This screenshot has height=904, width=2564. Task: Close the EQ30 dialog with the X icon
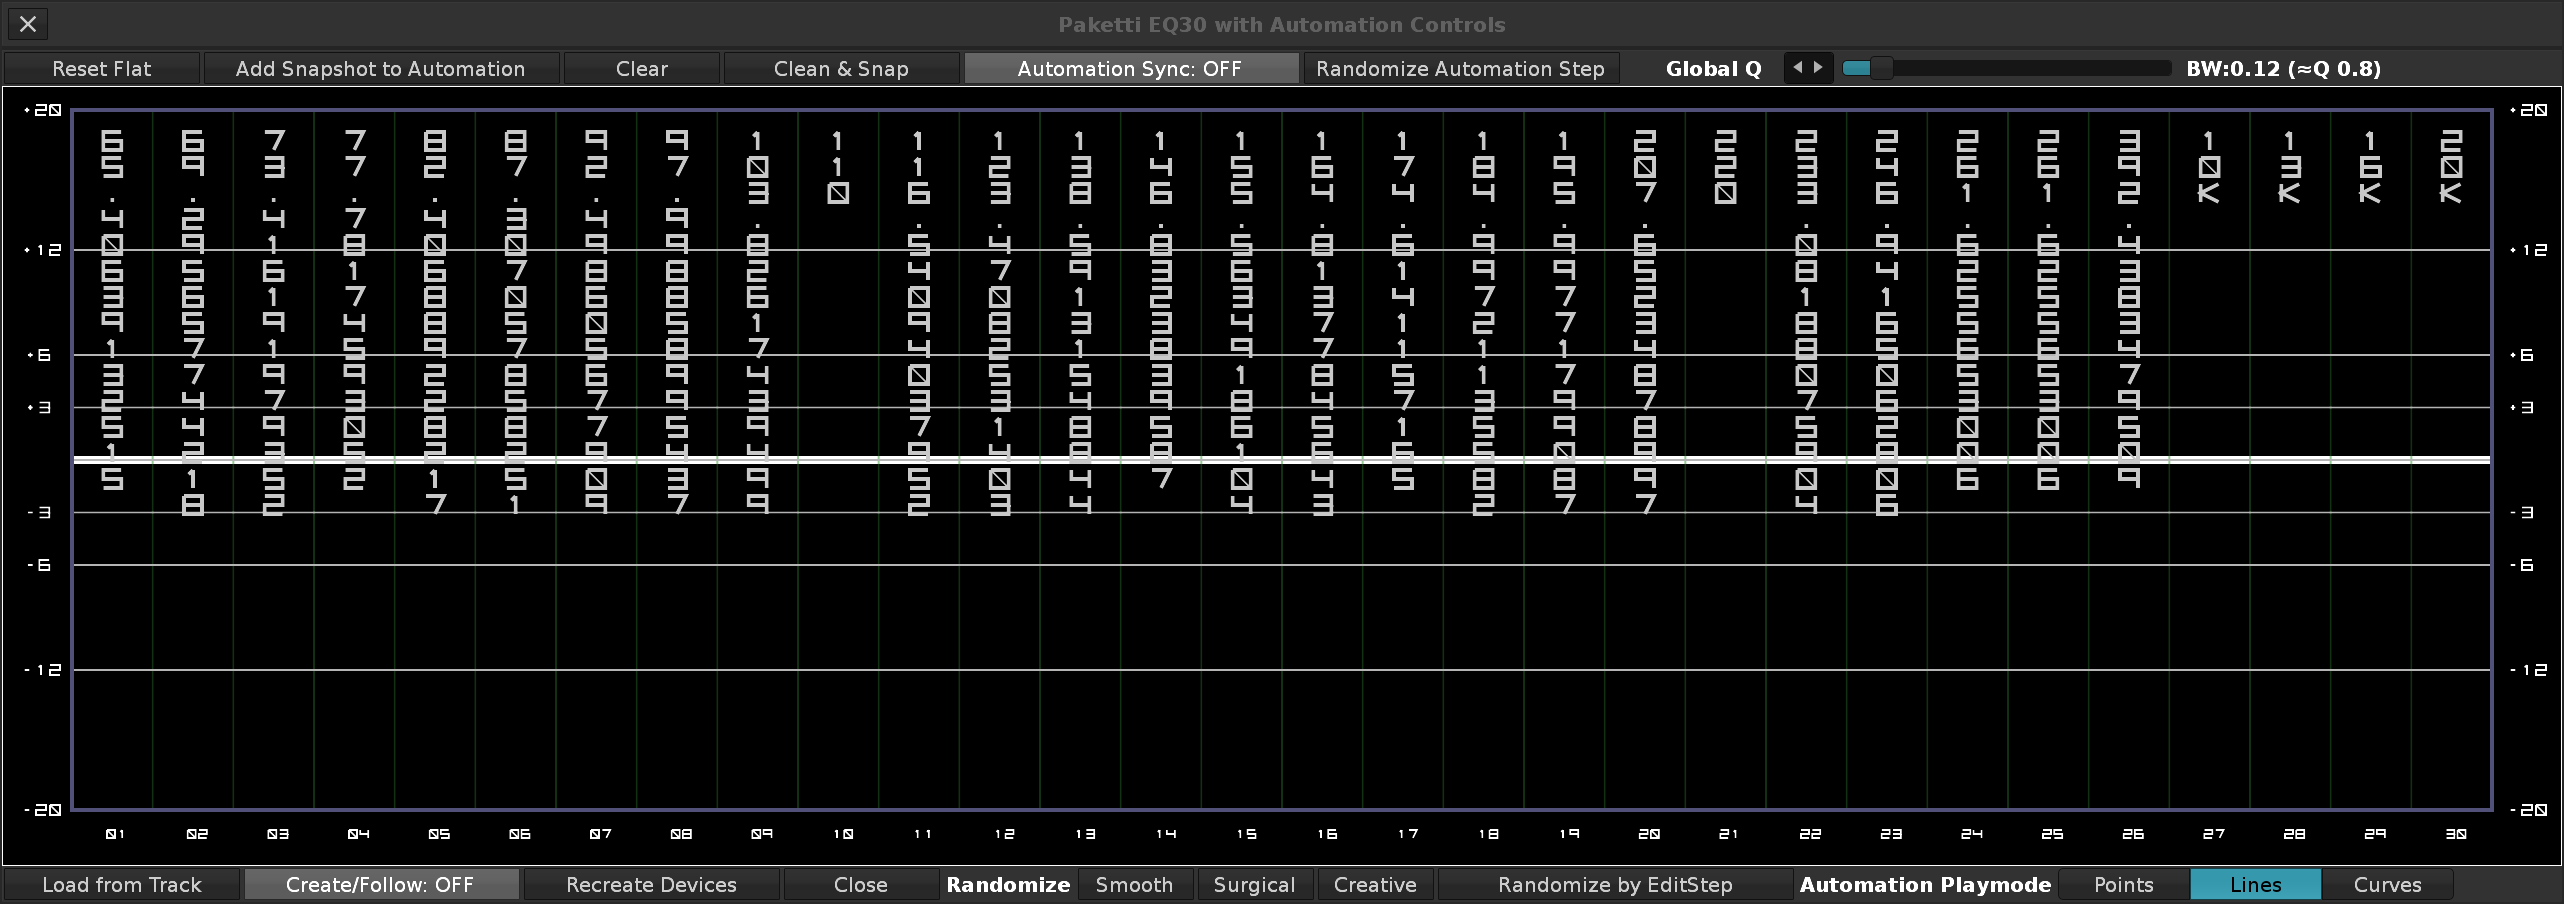[x=28, y=24]
